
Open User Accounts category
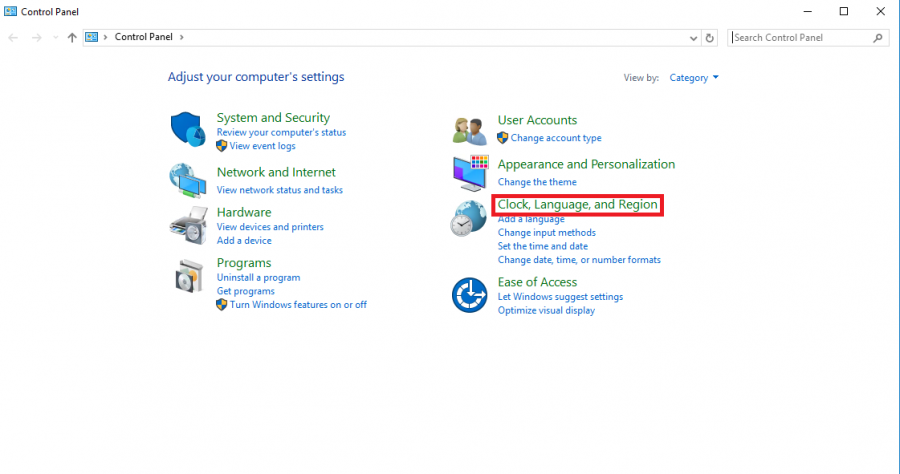[x=537, y=120]
